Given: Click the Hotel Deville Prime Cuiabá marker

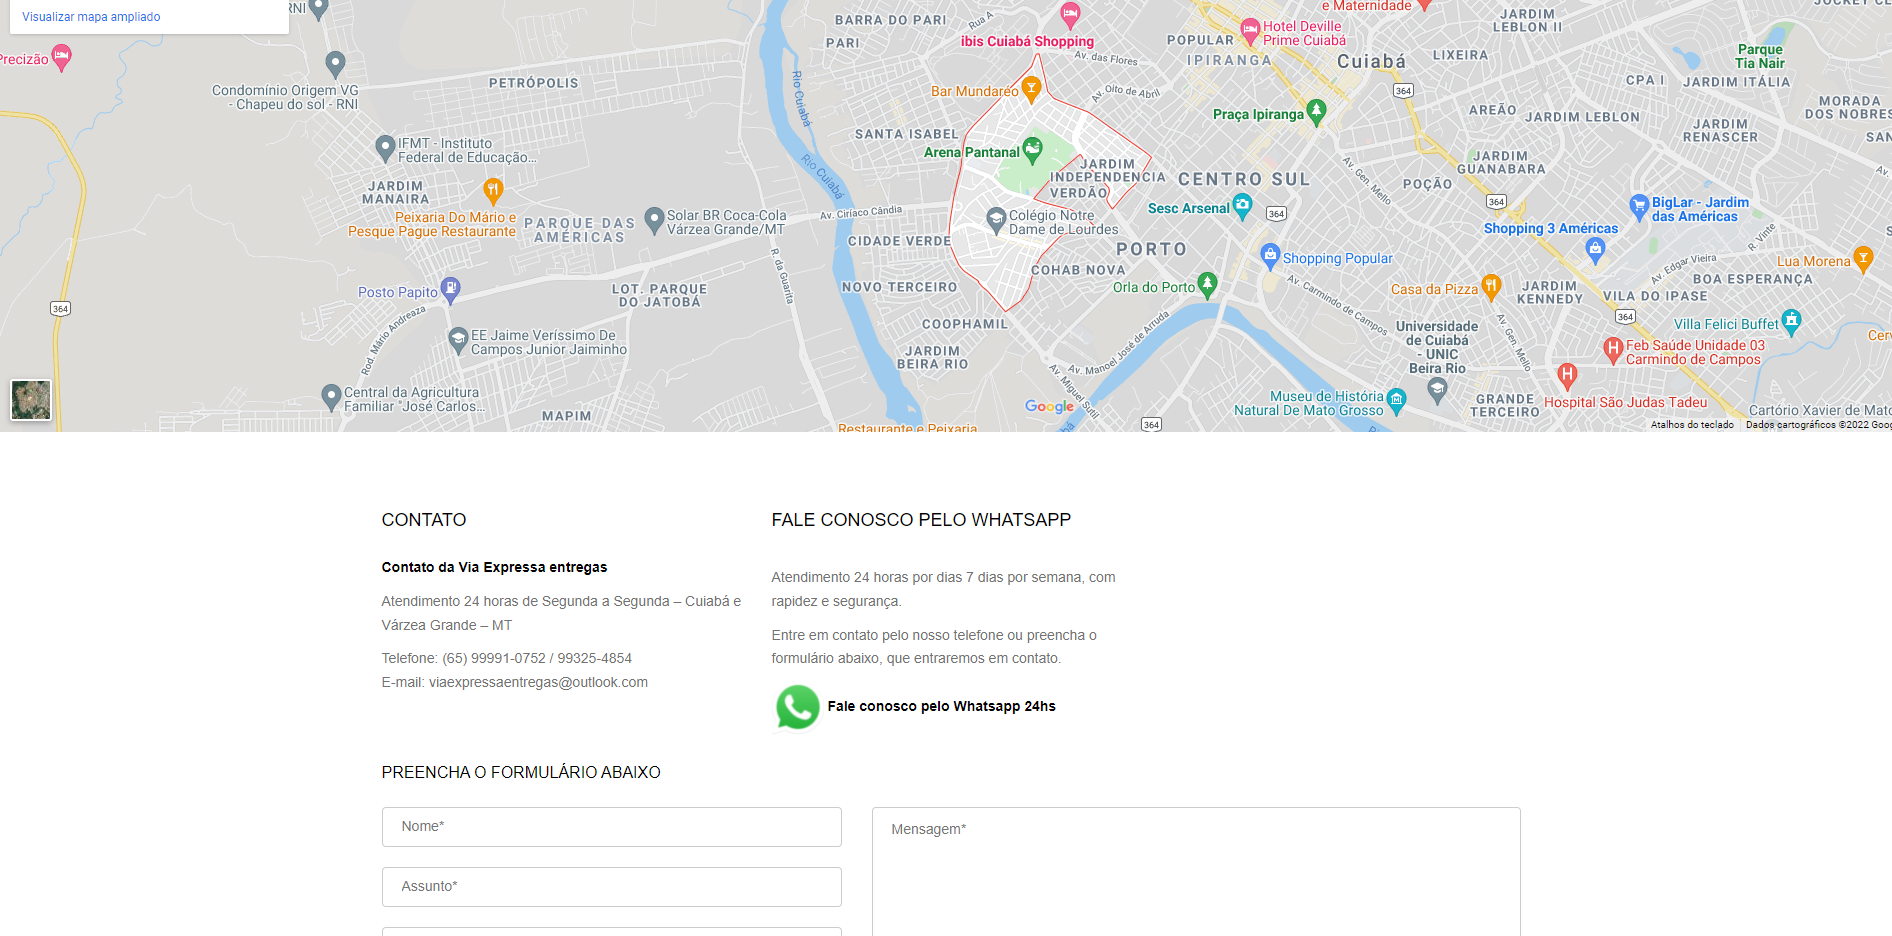Looking at the screenshot, I should (x=1250, y=32).
